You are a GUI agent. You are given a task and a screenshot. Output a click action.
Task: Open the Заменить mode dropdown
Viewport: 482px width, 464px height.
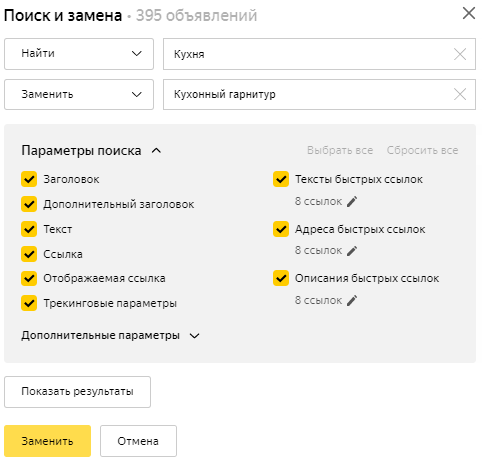click(x=79, y=94)
